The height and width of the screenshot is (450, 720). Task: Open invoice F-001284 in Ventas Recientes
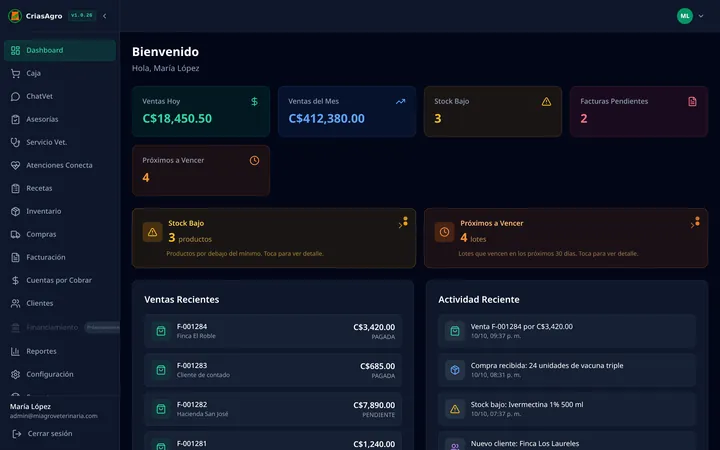[273, 331]
